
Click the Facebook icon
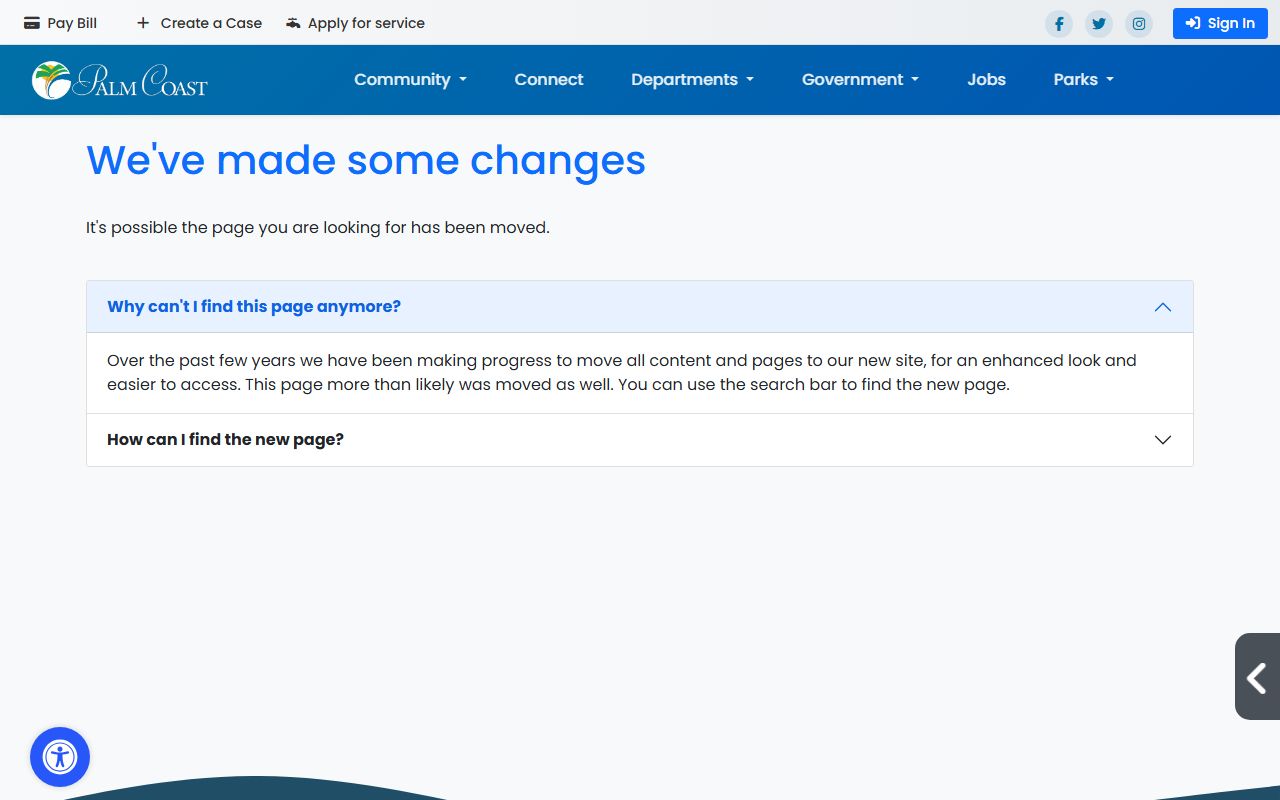1058,24
